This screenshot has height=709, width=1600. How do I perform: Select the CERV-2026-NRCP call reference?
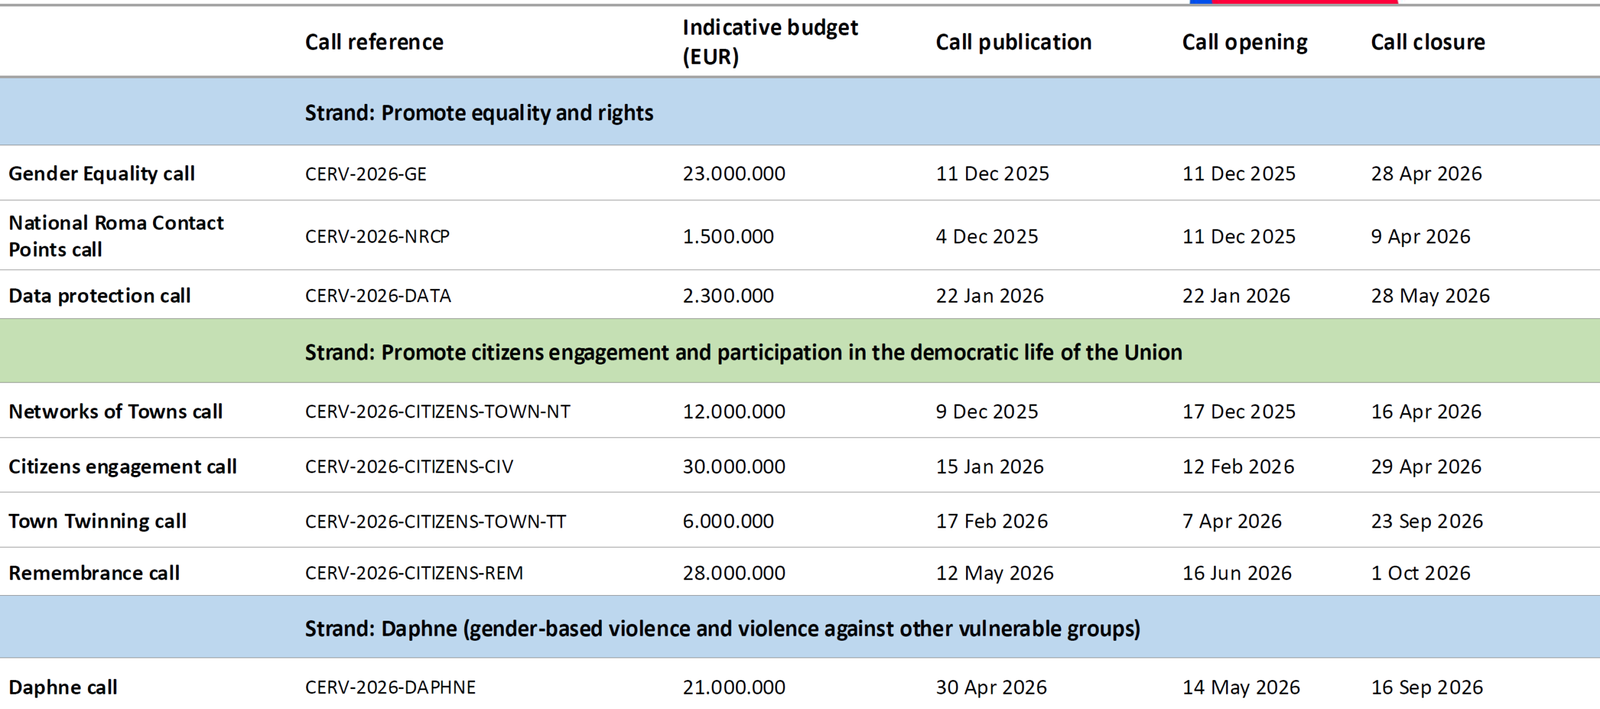[x=377, y=237]
